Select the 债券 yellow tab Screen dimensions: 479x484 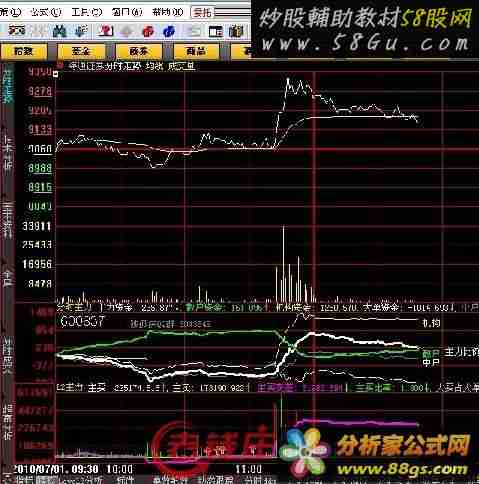tap(139, 52)
